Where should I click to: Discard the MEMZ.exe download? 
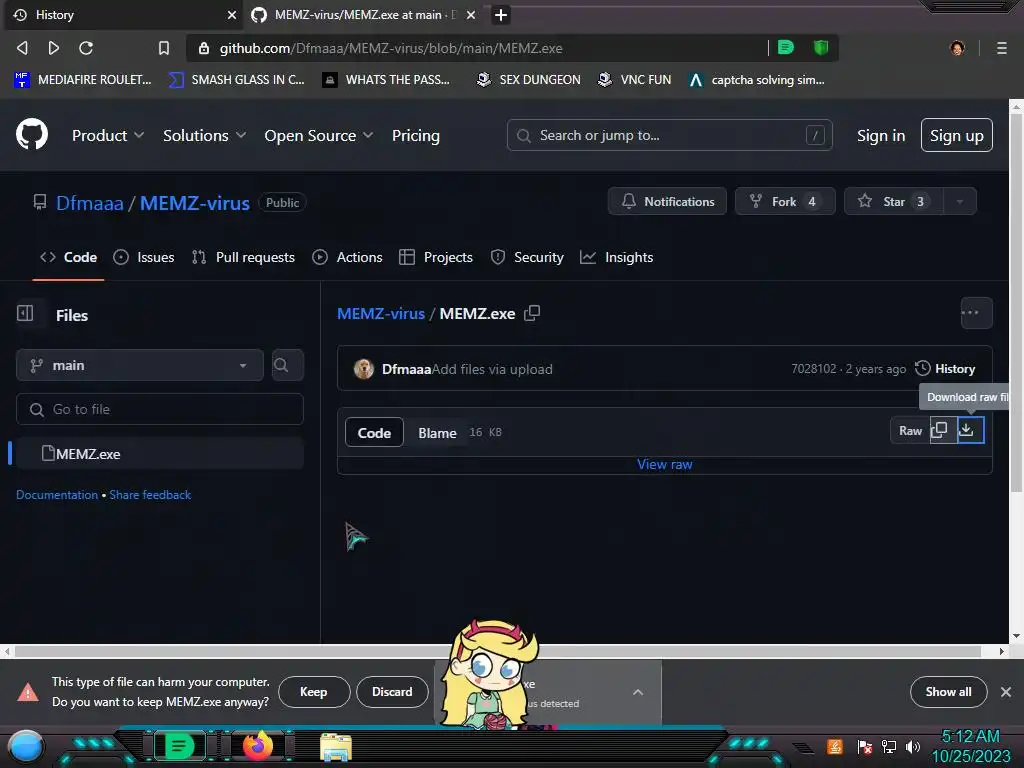(392, 692)
